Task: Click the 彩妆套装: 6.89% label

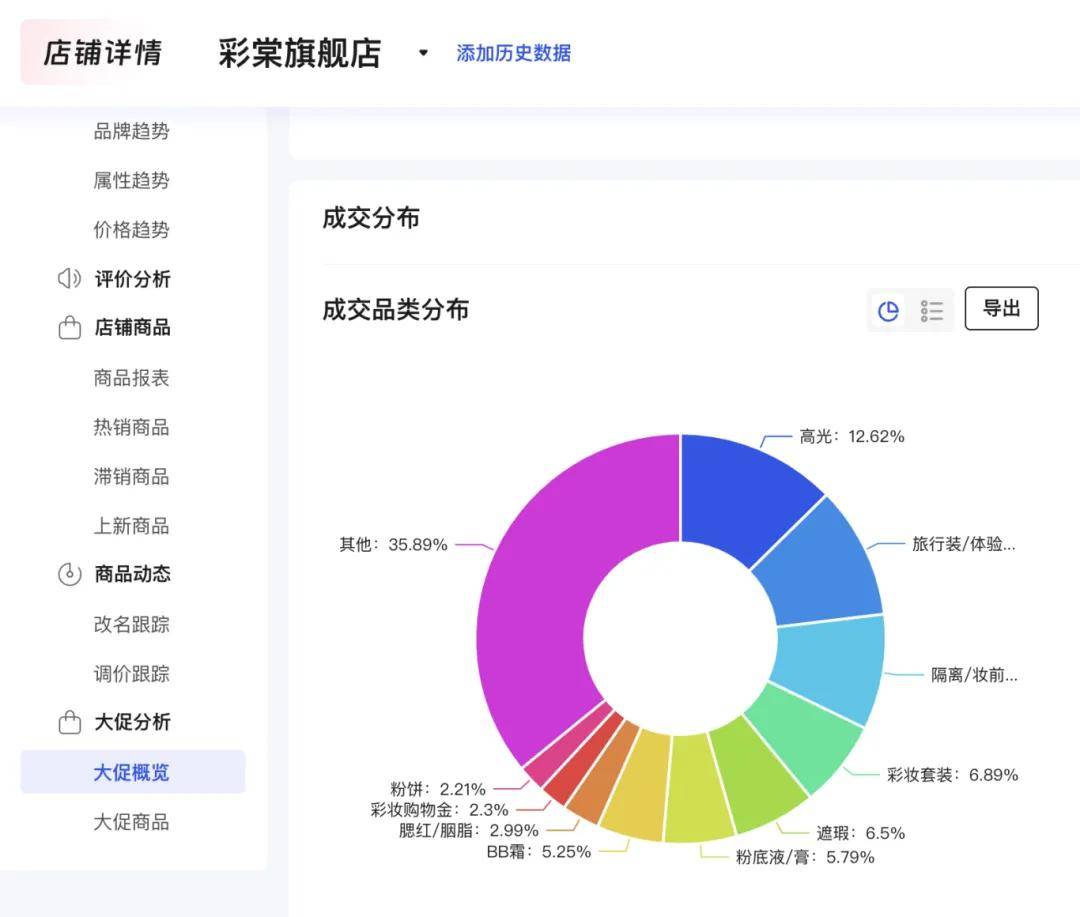Action: (952, 774)
